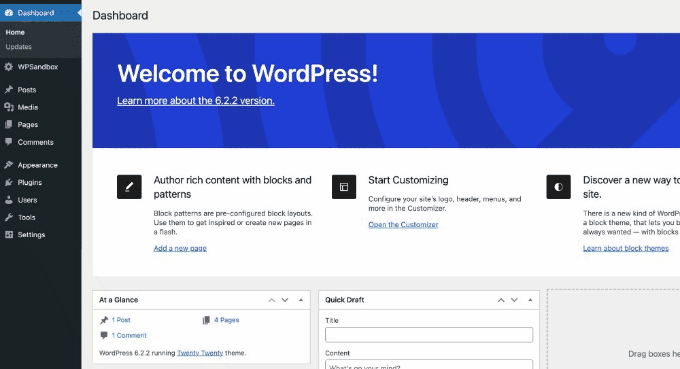The image size is (680, 369).
Task: Open the Media menu
Action: coord(40,107)
